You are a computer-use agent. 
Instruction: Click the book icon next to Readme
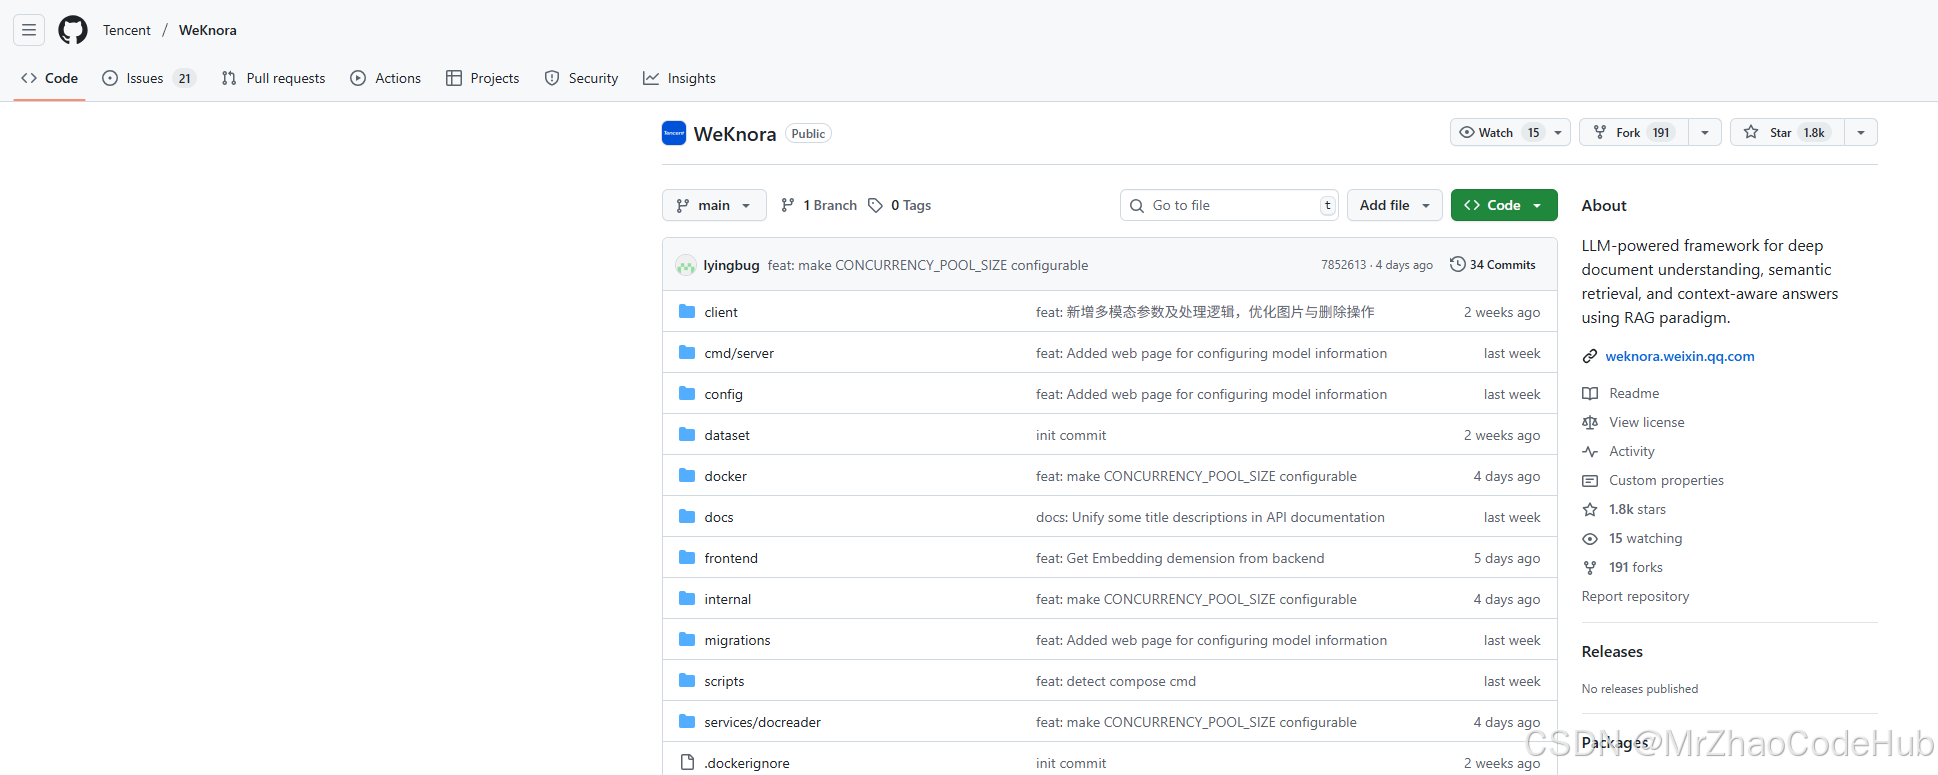point(1590,394)
